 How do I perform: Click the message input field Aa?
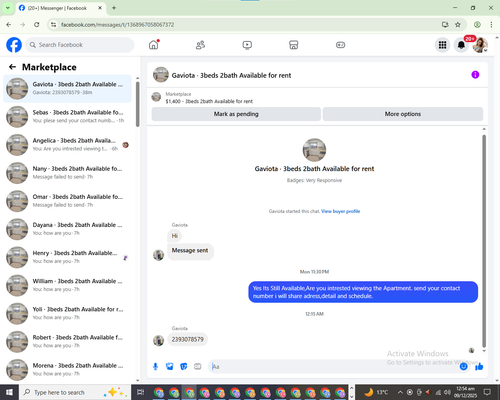coord(333,367)
